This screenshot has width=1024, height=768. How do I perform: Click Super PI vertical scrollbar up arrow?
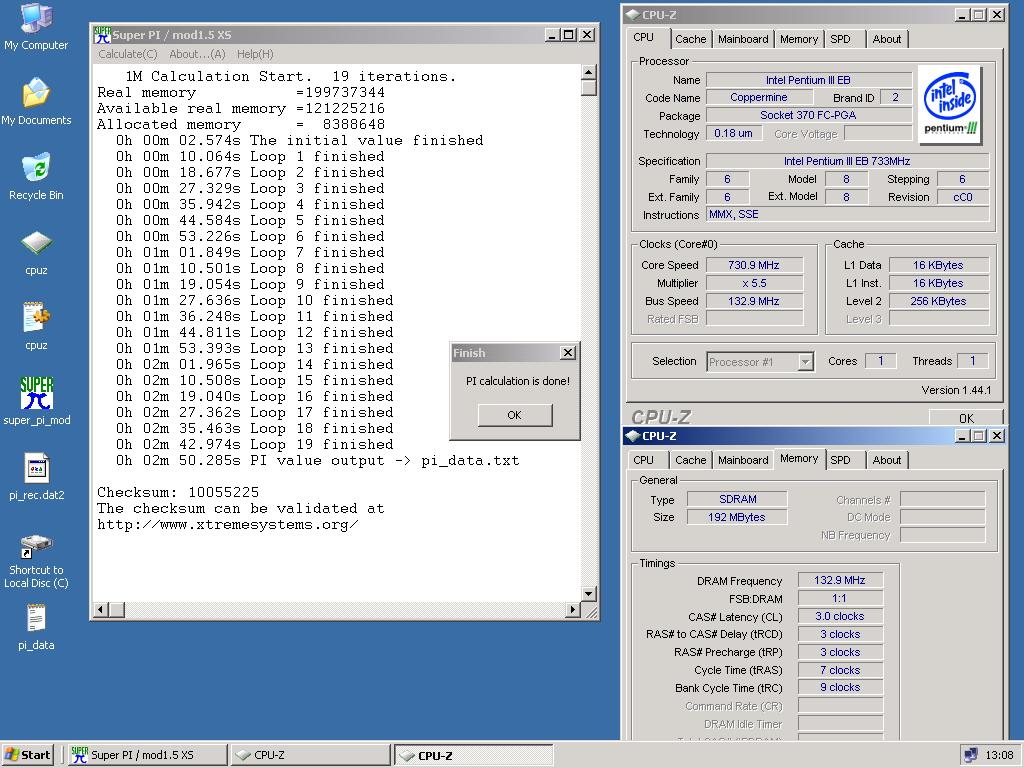(x=588, y=72)
